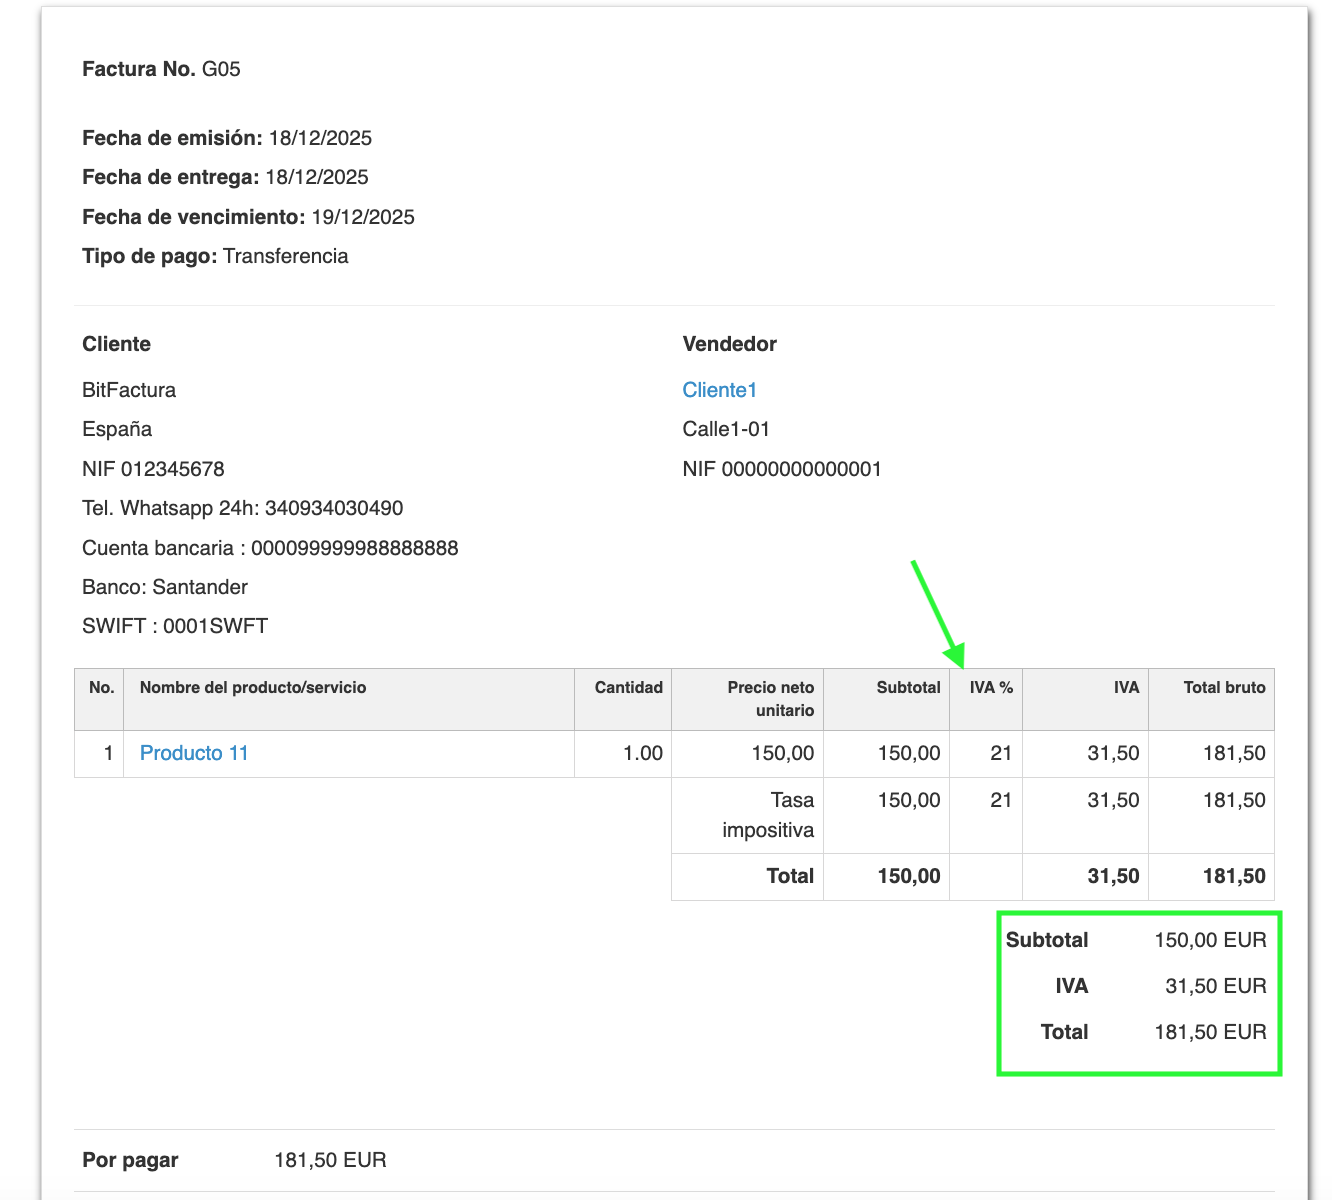Screen dimensions: 1332x1200
Task: Select the "Total bruto" column header
Action: (x=1224, y=688)
